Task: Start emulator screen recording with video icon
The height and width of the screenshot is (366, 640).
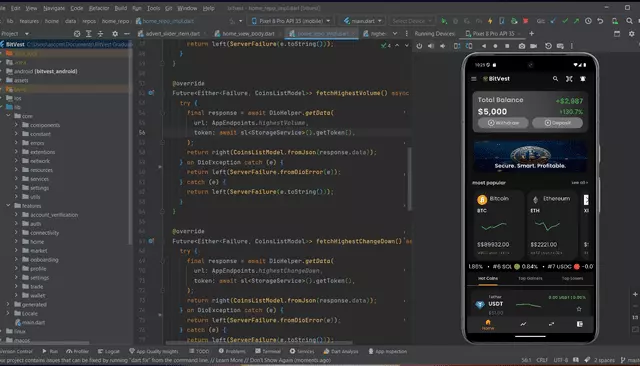Action: pyautogui.click(x=533, y=46)
